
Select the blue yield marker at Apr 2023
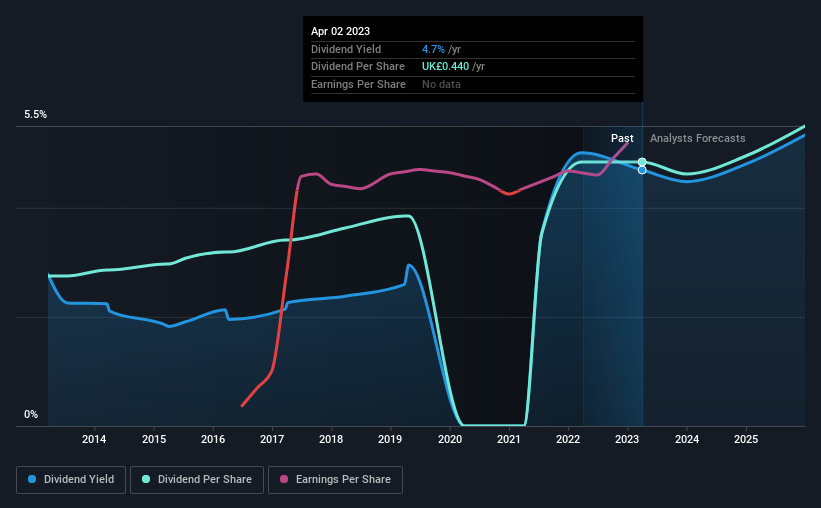(x=642, y=170)
